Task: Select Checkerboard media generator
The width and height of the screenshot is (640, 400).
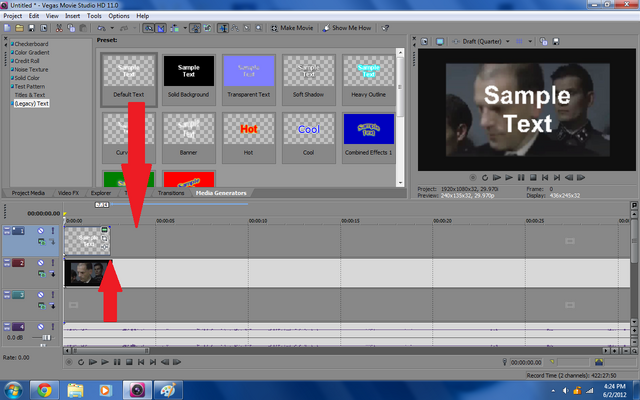Action: tap(31, 44)
